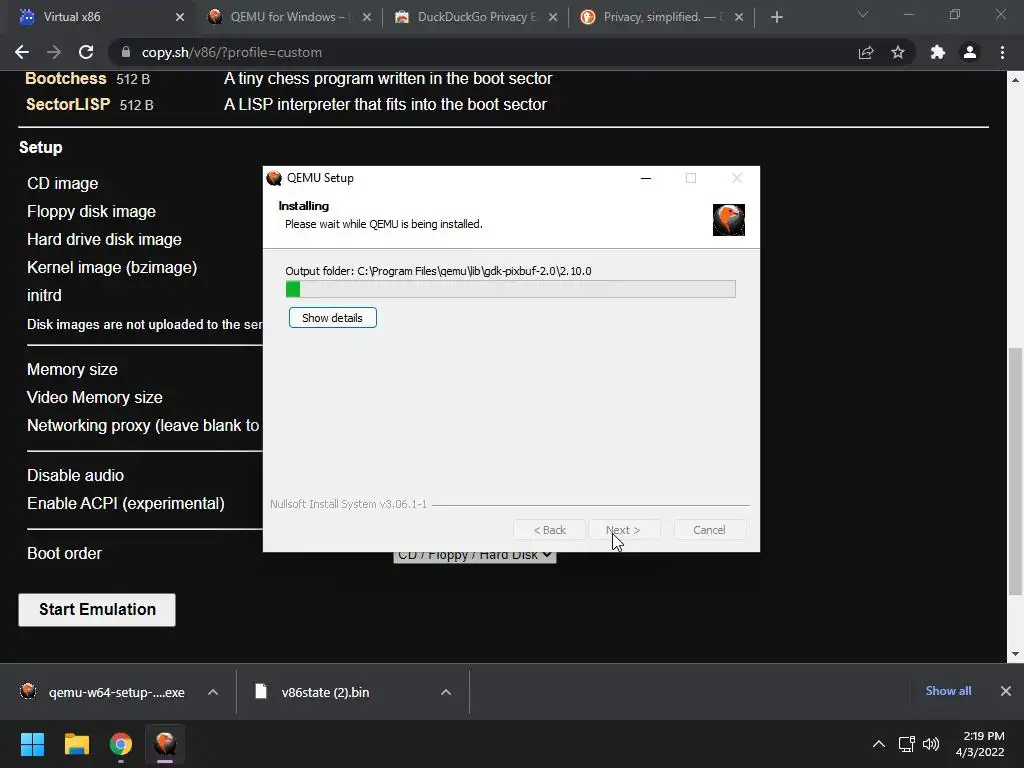
Task: Open the Boot order dropdown
Action: (x=475, y=555)
